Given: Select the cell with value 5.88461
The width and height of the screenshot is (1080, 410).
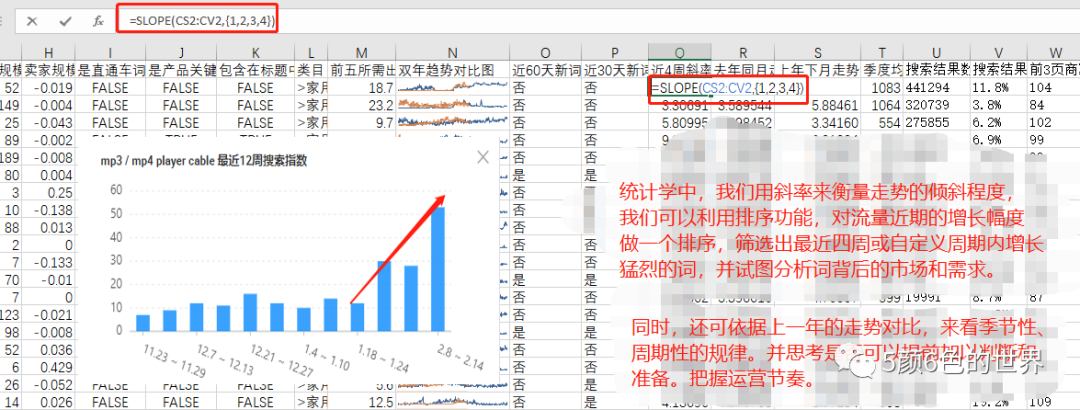Looking at the screenshot, I should pyautogui.click(x=818, y=105).
